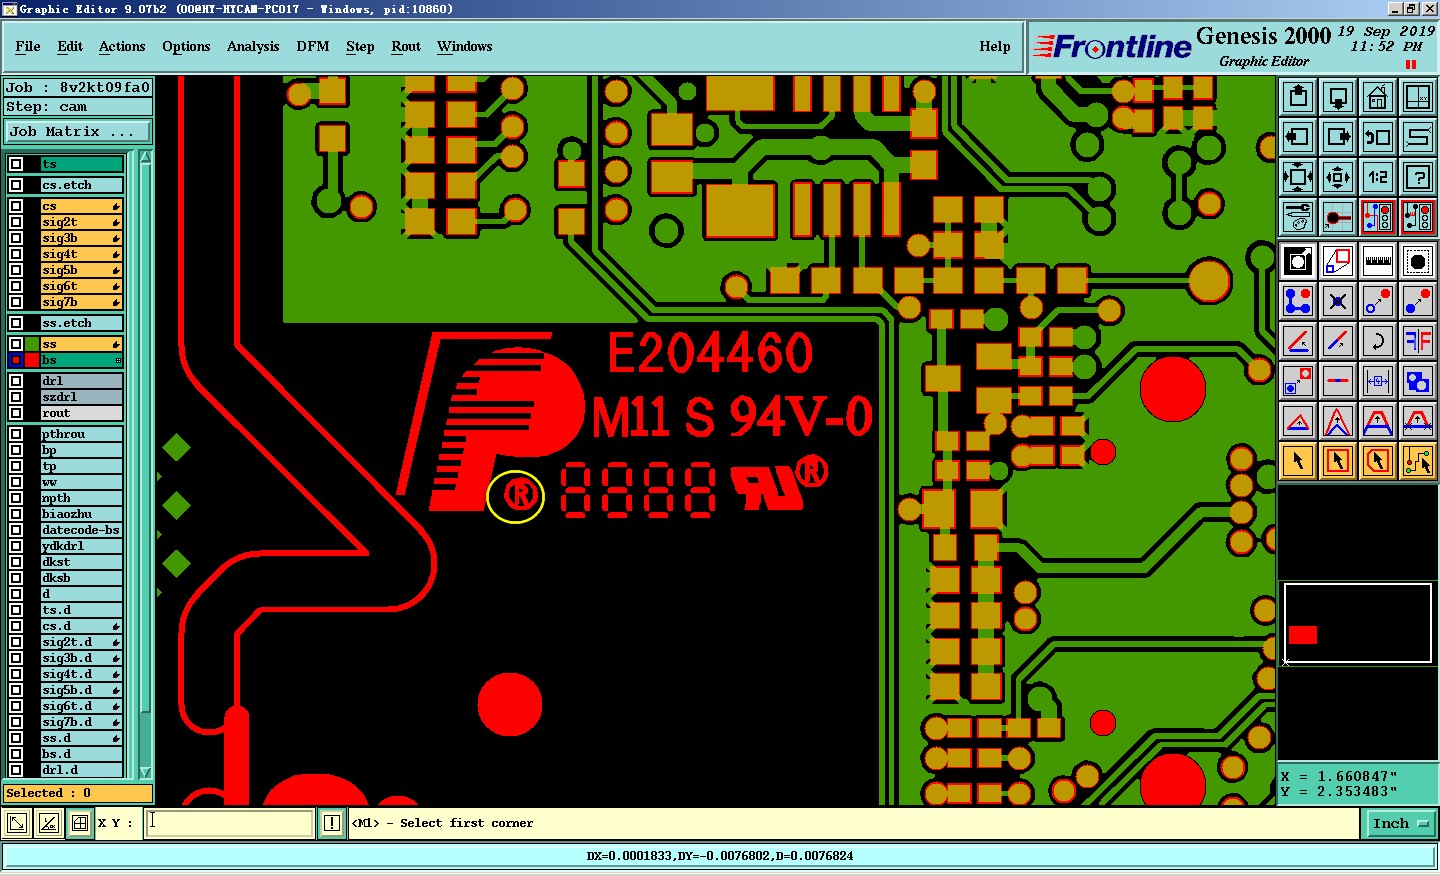
Task: Click the net-select arrow icon
Action: [x=1418, y=461]
